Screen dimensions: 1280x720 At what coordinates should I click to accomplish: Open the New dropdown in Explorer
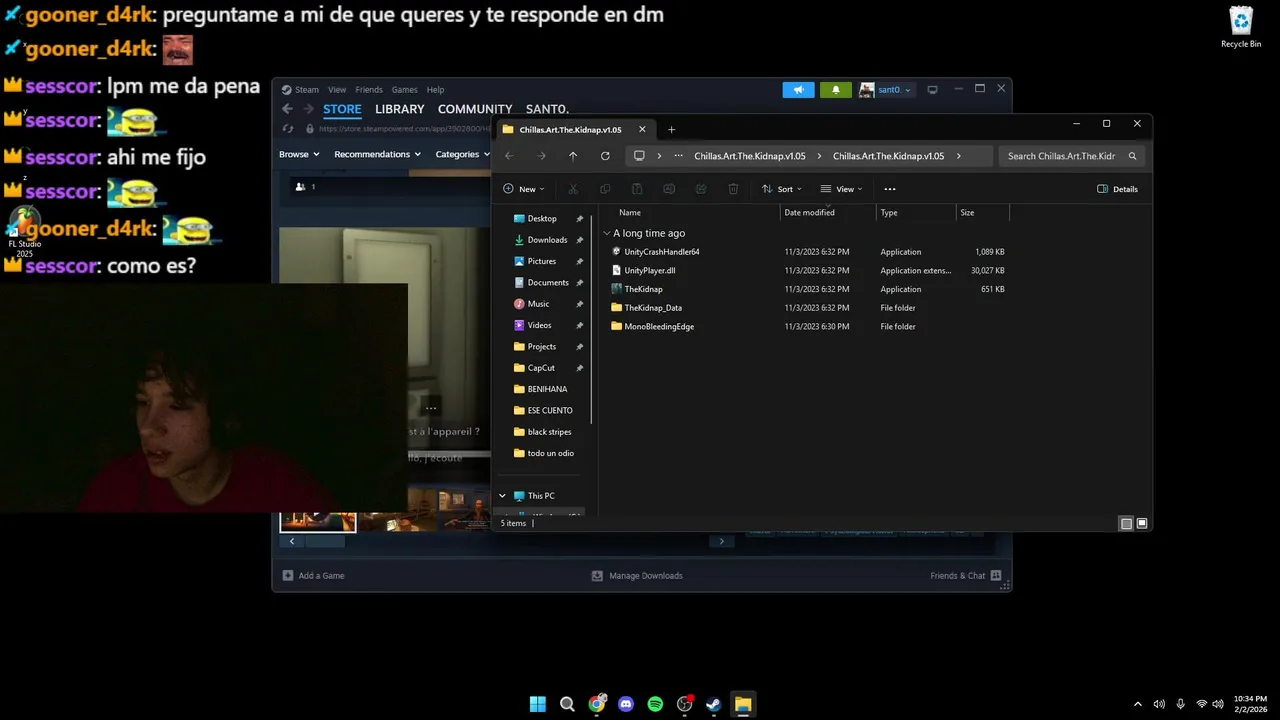click(524, 189)
